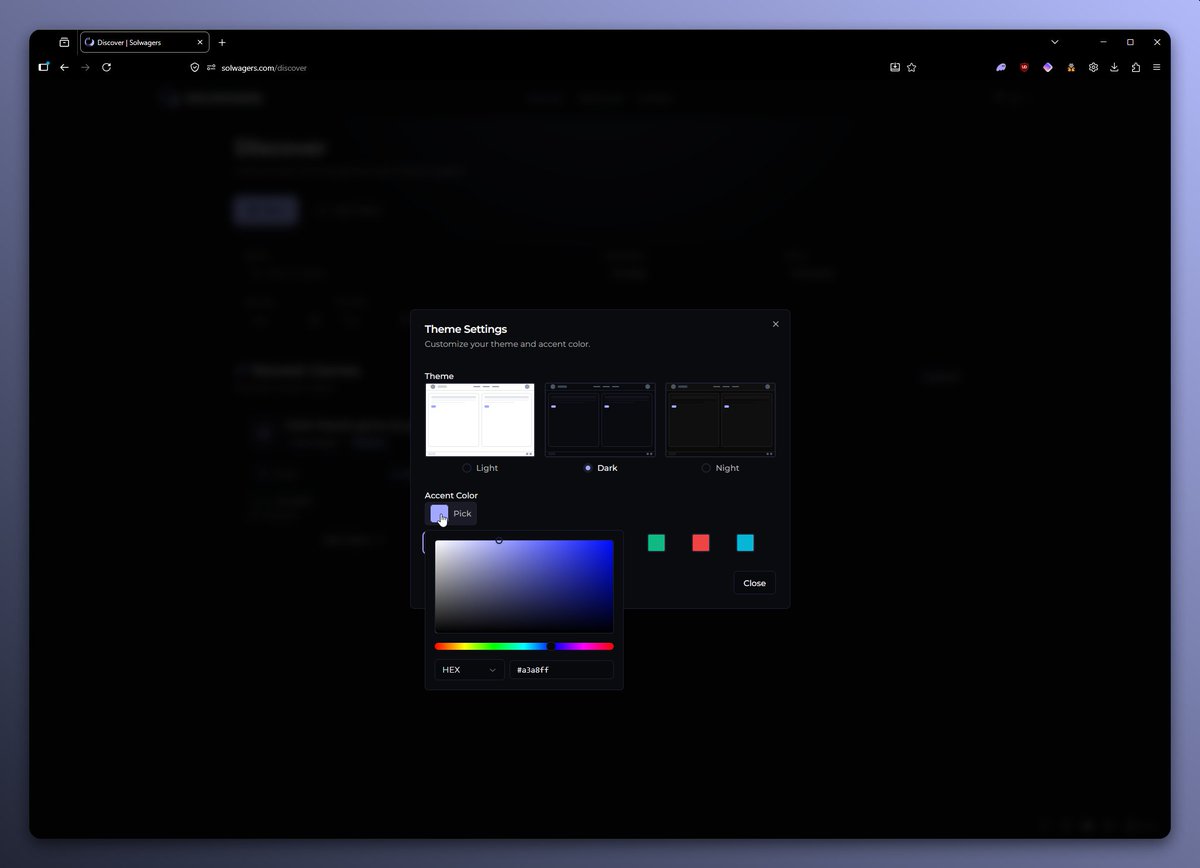The image size is (1200, 868).
Task: Open the extensions puzzle-piece menu
Action: click(x=1136, y=68)
